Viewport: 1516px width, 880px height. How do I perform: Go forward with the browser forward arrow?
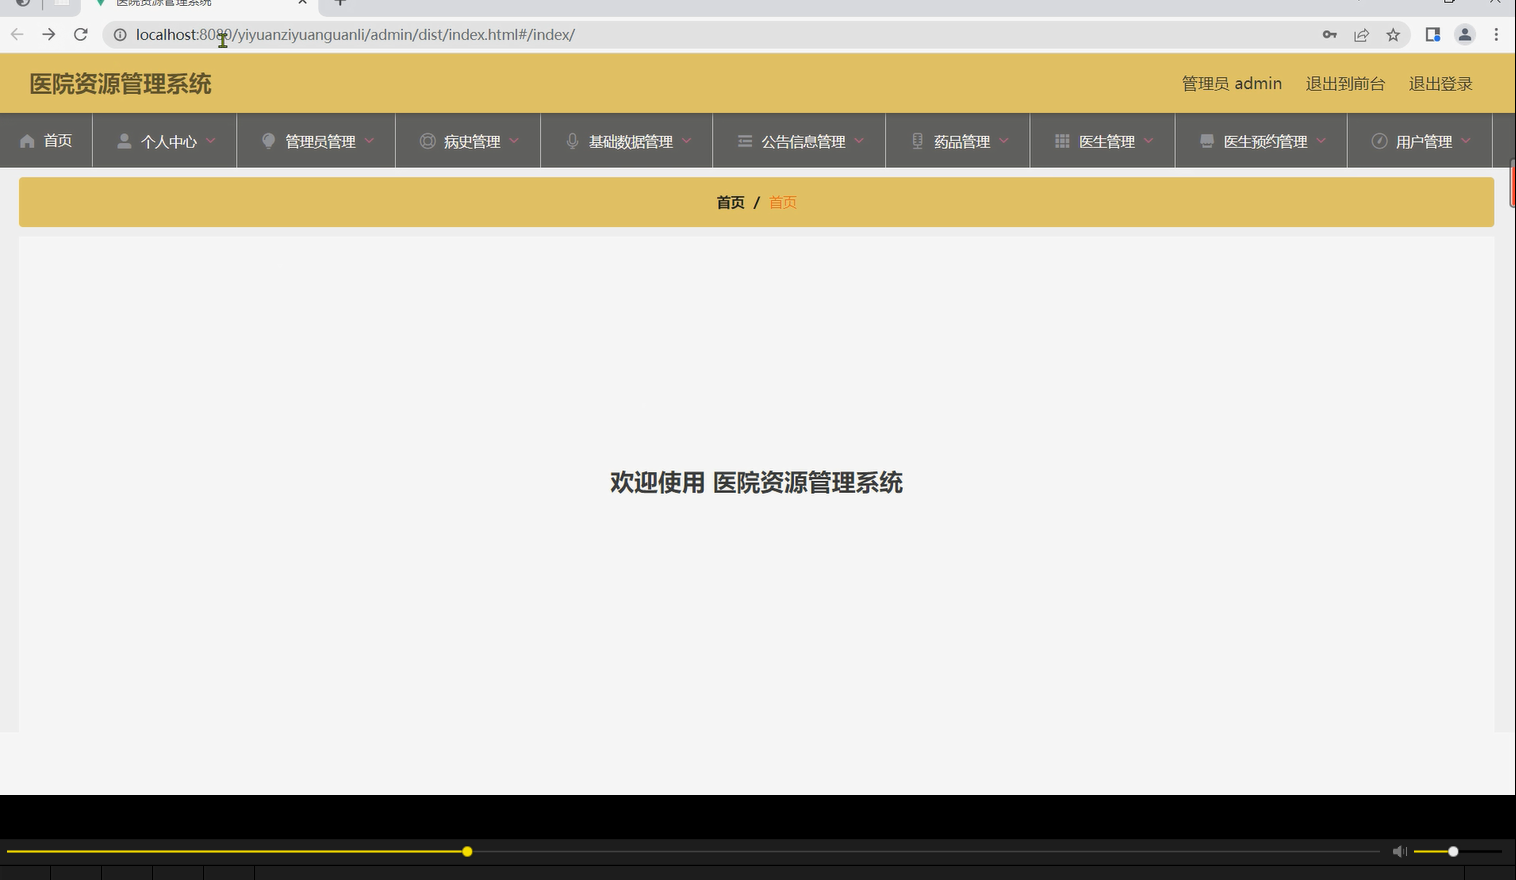click(49, 34)
